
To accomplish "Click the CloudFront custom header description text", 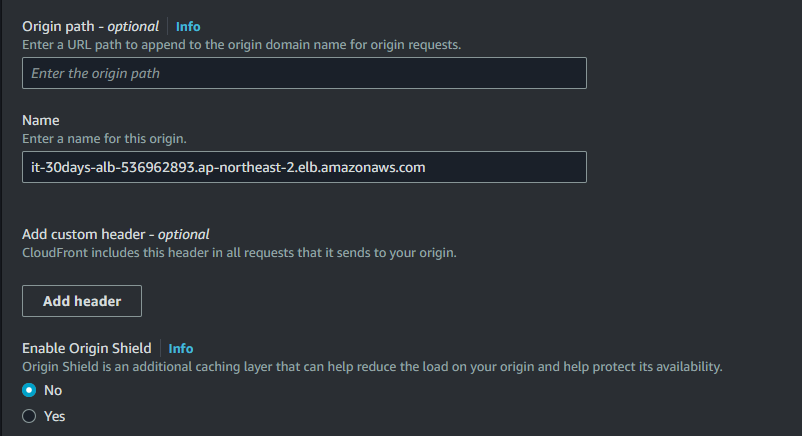I will (x=239, y=252).
